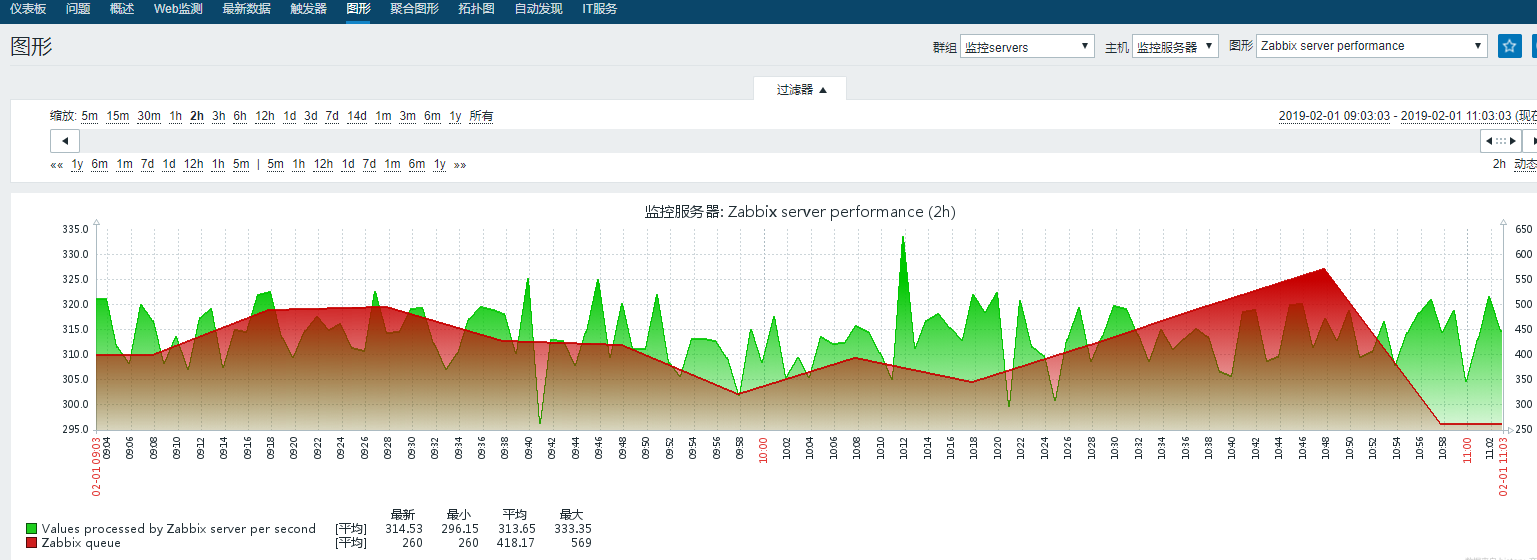Shift time forward by 1d
Screen dimensions: 1537x560
pyautogui.click(x=348, y=164)
